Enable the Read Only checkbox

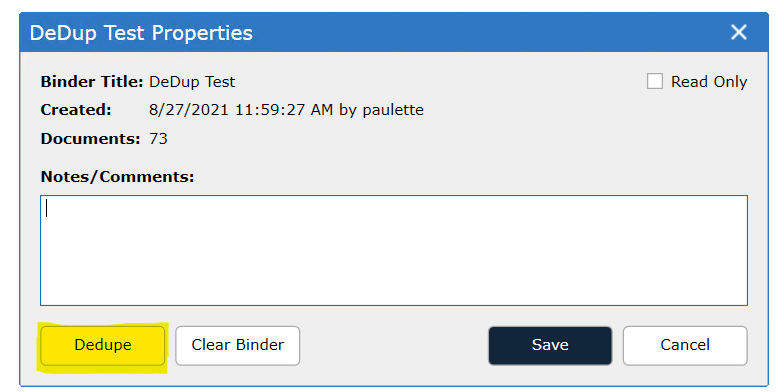pos(655,81)
